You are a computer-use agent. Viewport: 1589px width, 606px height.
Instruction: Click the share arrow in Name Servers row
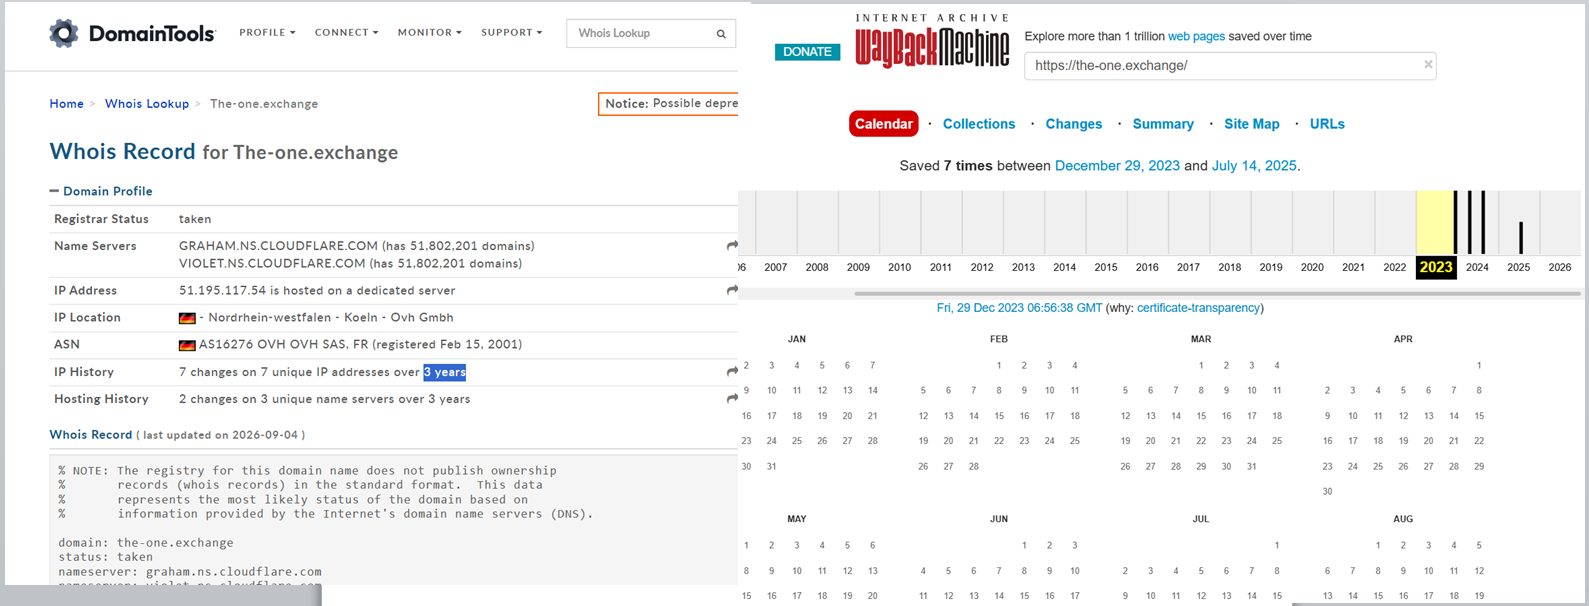pyautogui.click(x=732, y=245)
